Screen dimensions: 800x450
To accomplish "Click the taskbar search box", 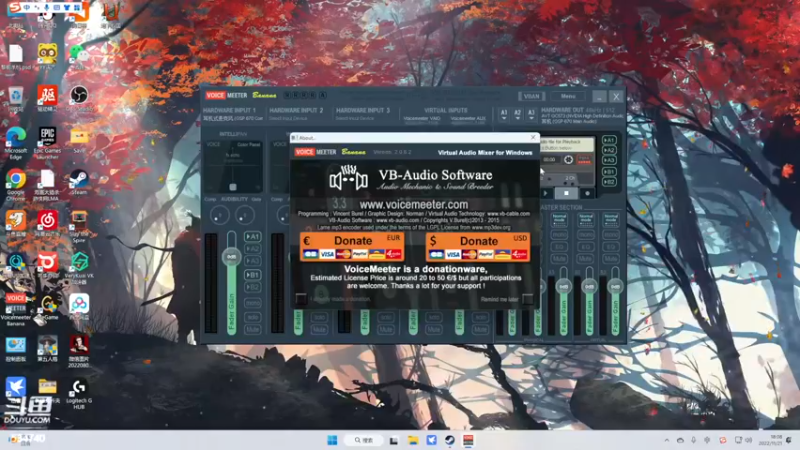I will (x=364, y=440).
